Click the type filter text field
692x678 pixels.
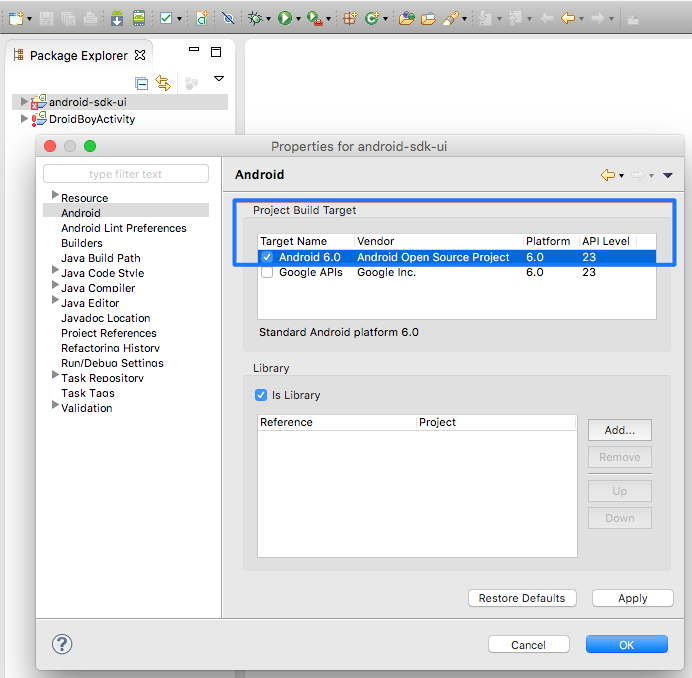pos(126,174)
